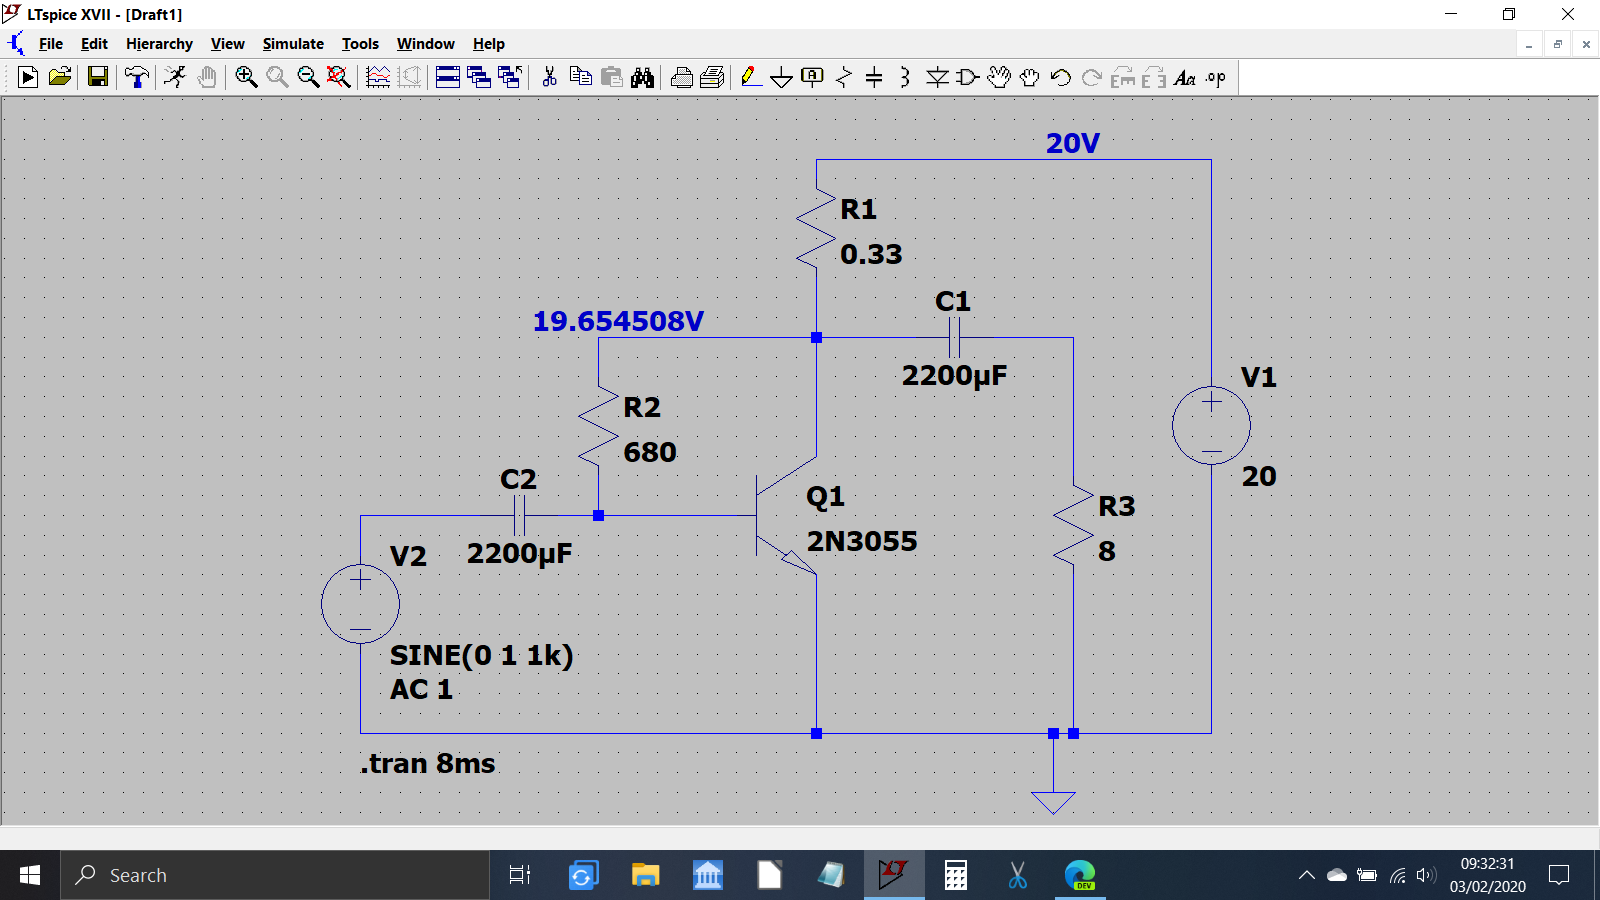The height and width of the screenshot is (900, 1600).
Task: Click the Windows Start button
Action: click(30, 875)
